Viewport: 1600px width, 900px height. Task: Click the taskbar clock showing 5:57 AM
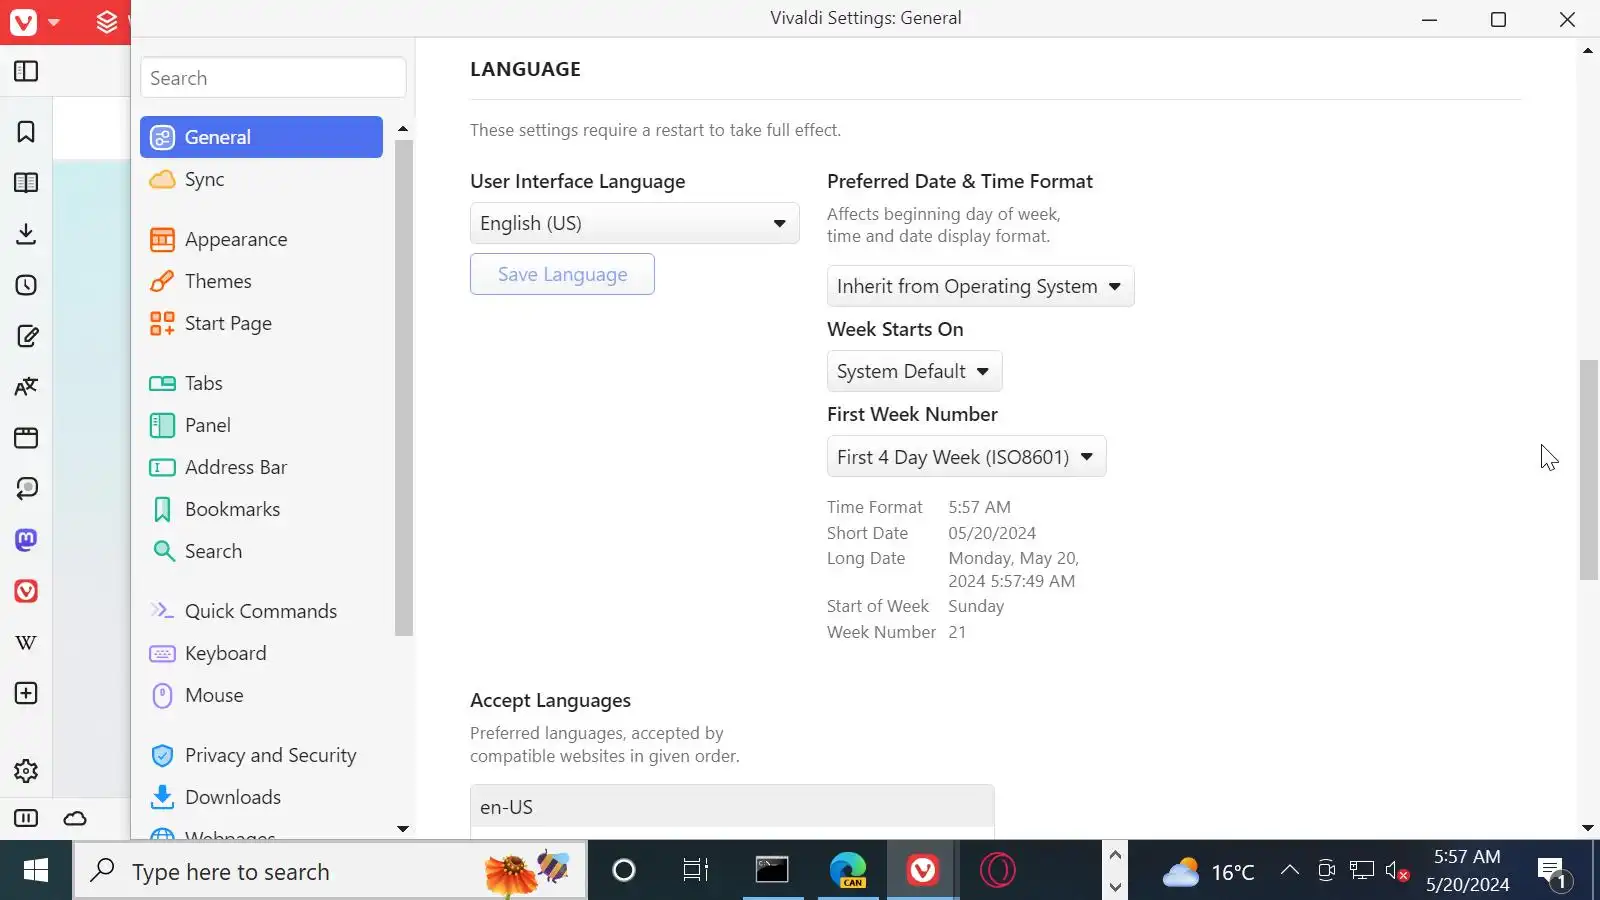[x=1467, y=871]
